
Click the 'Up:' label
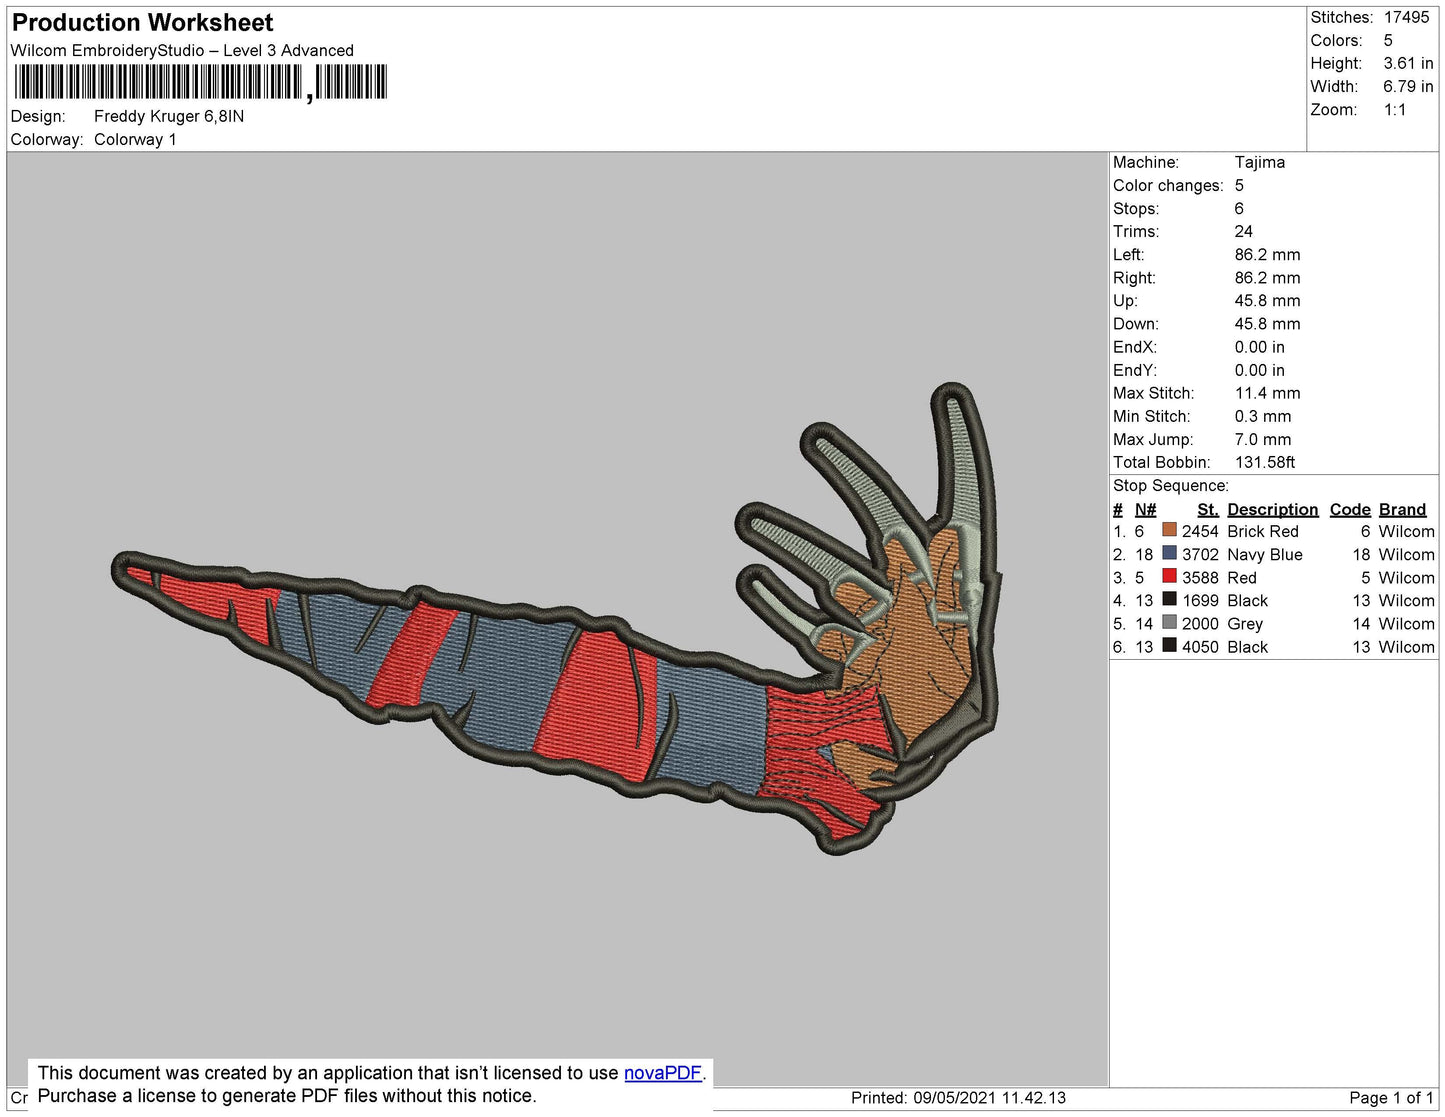[1125, 301]
